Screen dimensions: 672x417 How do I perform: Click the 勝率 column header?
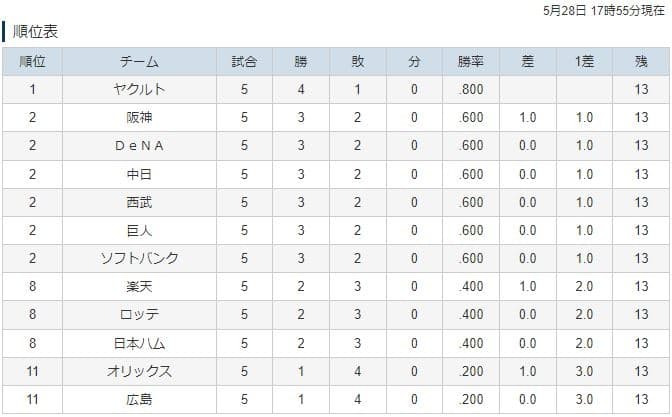pos(471,62)
